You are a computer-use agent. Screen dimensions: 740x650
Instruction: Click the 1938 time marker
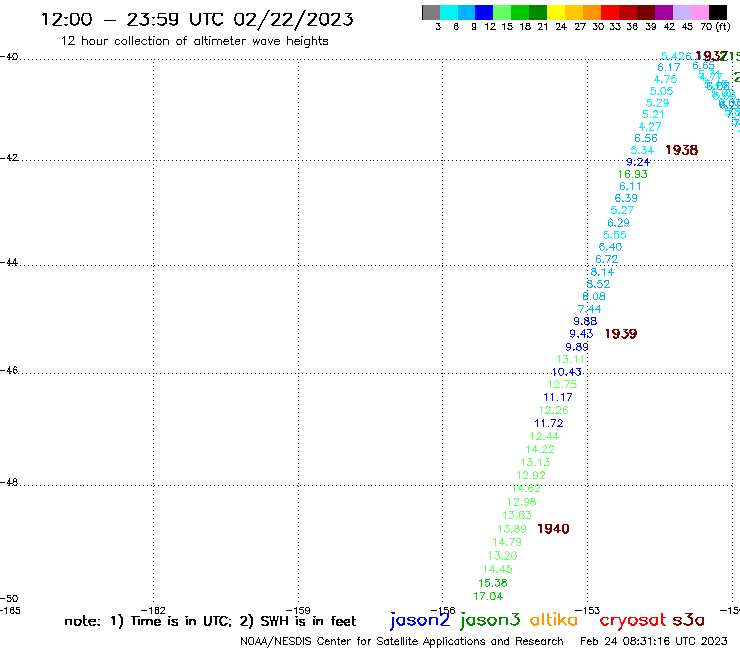click(681, 150)
